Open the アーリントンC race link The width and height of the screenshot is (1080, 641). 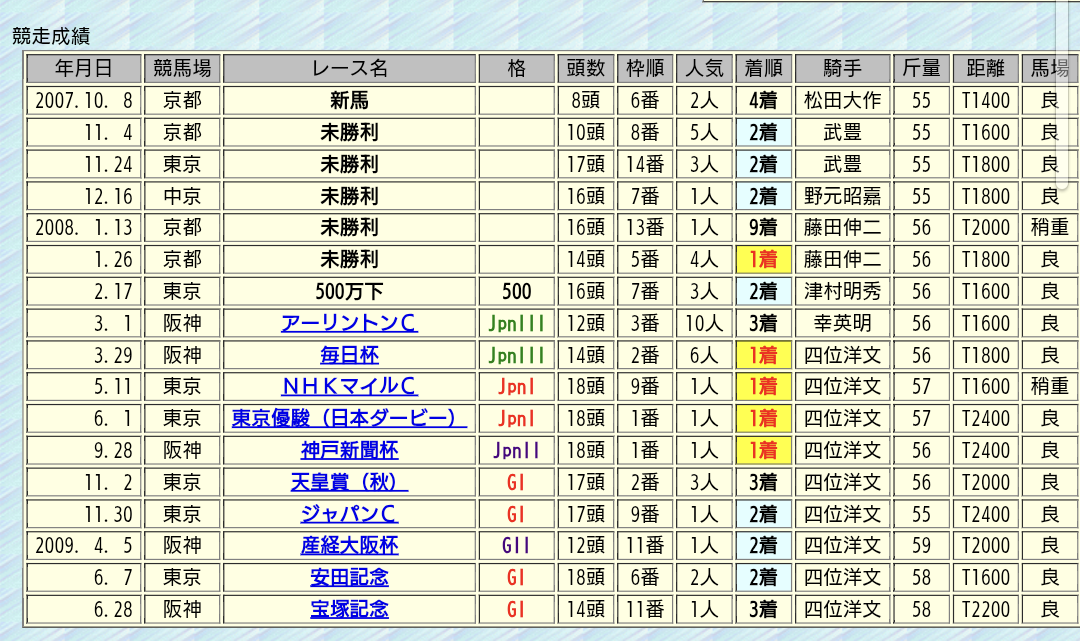349,323
